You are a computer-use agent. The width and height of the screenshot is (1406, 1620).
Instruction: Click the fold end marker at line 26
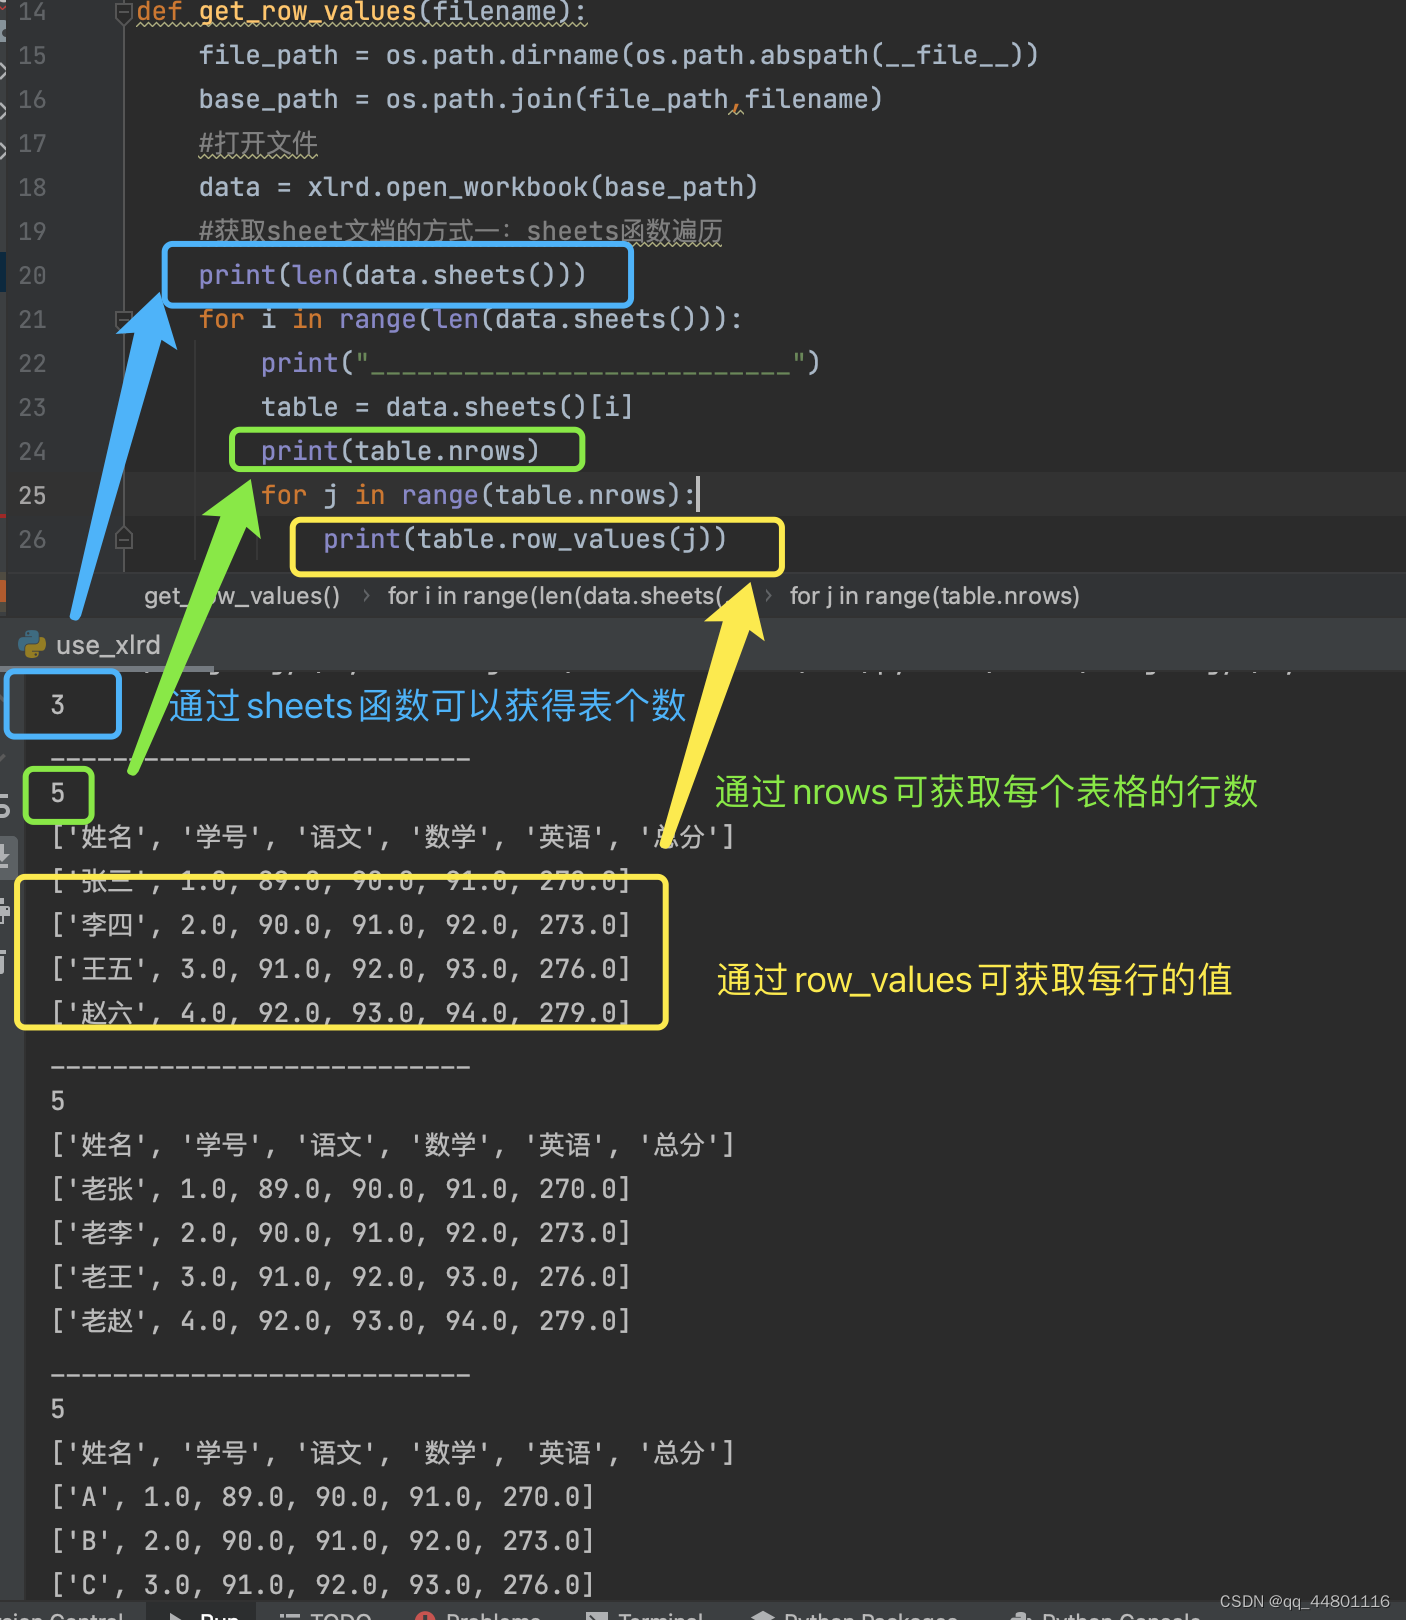click(124, 540)
